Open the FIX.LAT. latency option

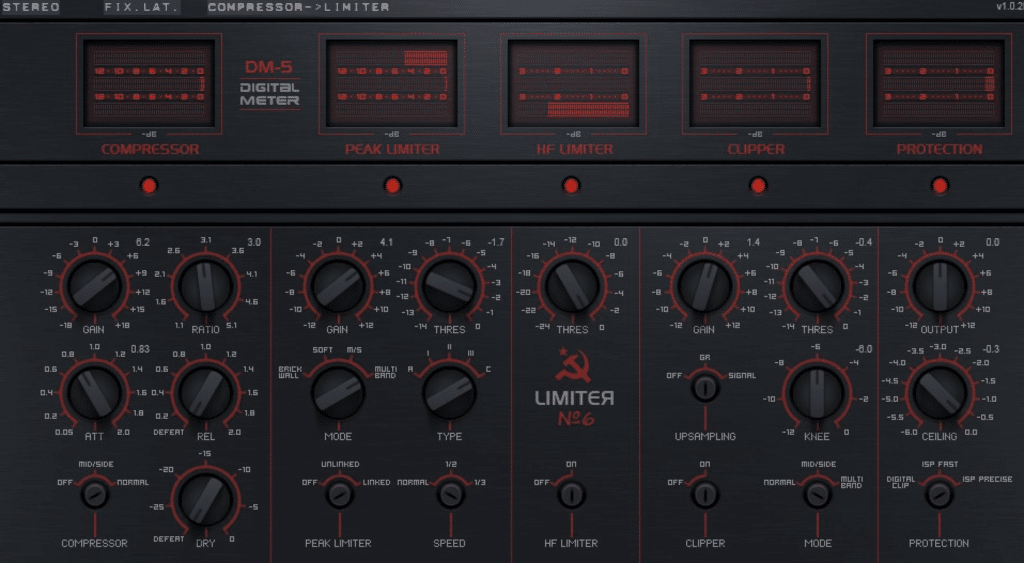(141, 7)
